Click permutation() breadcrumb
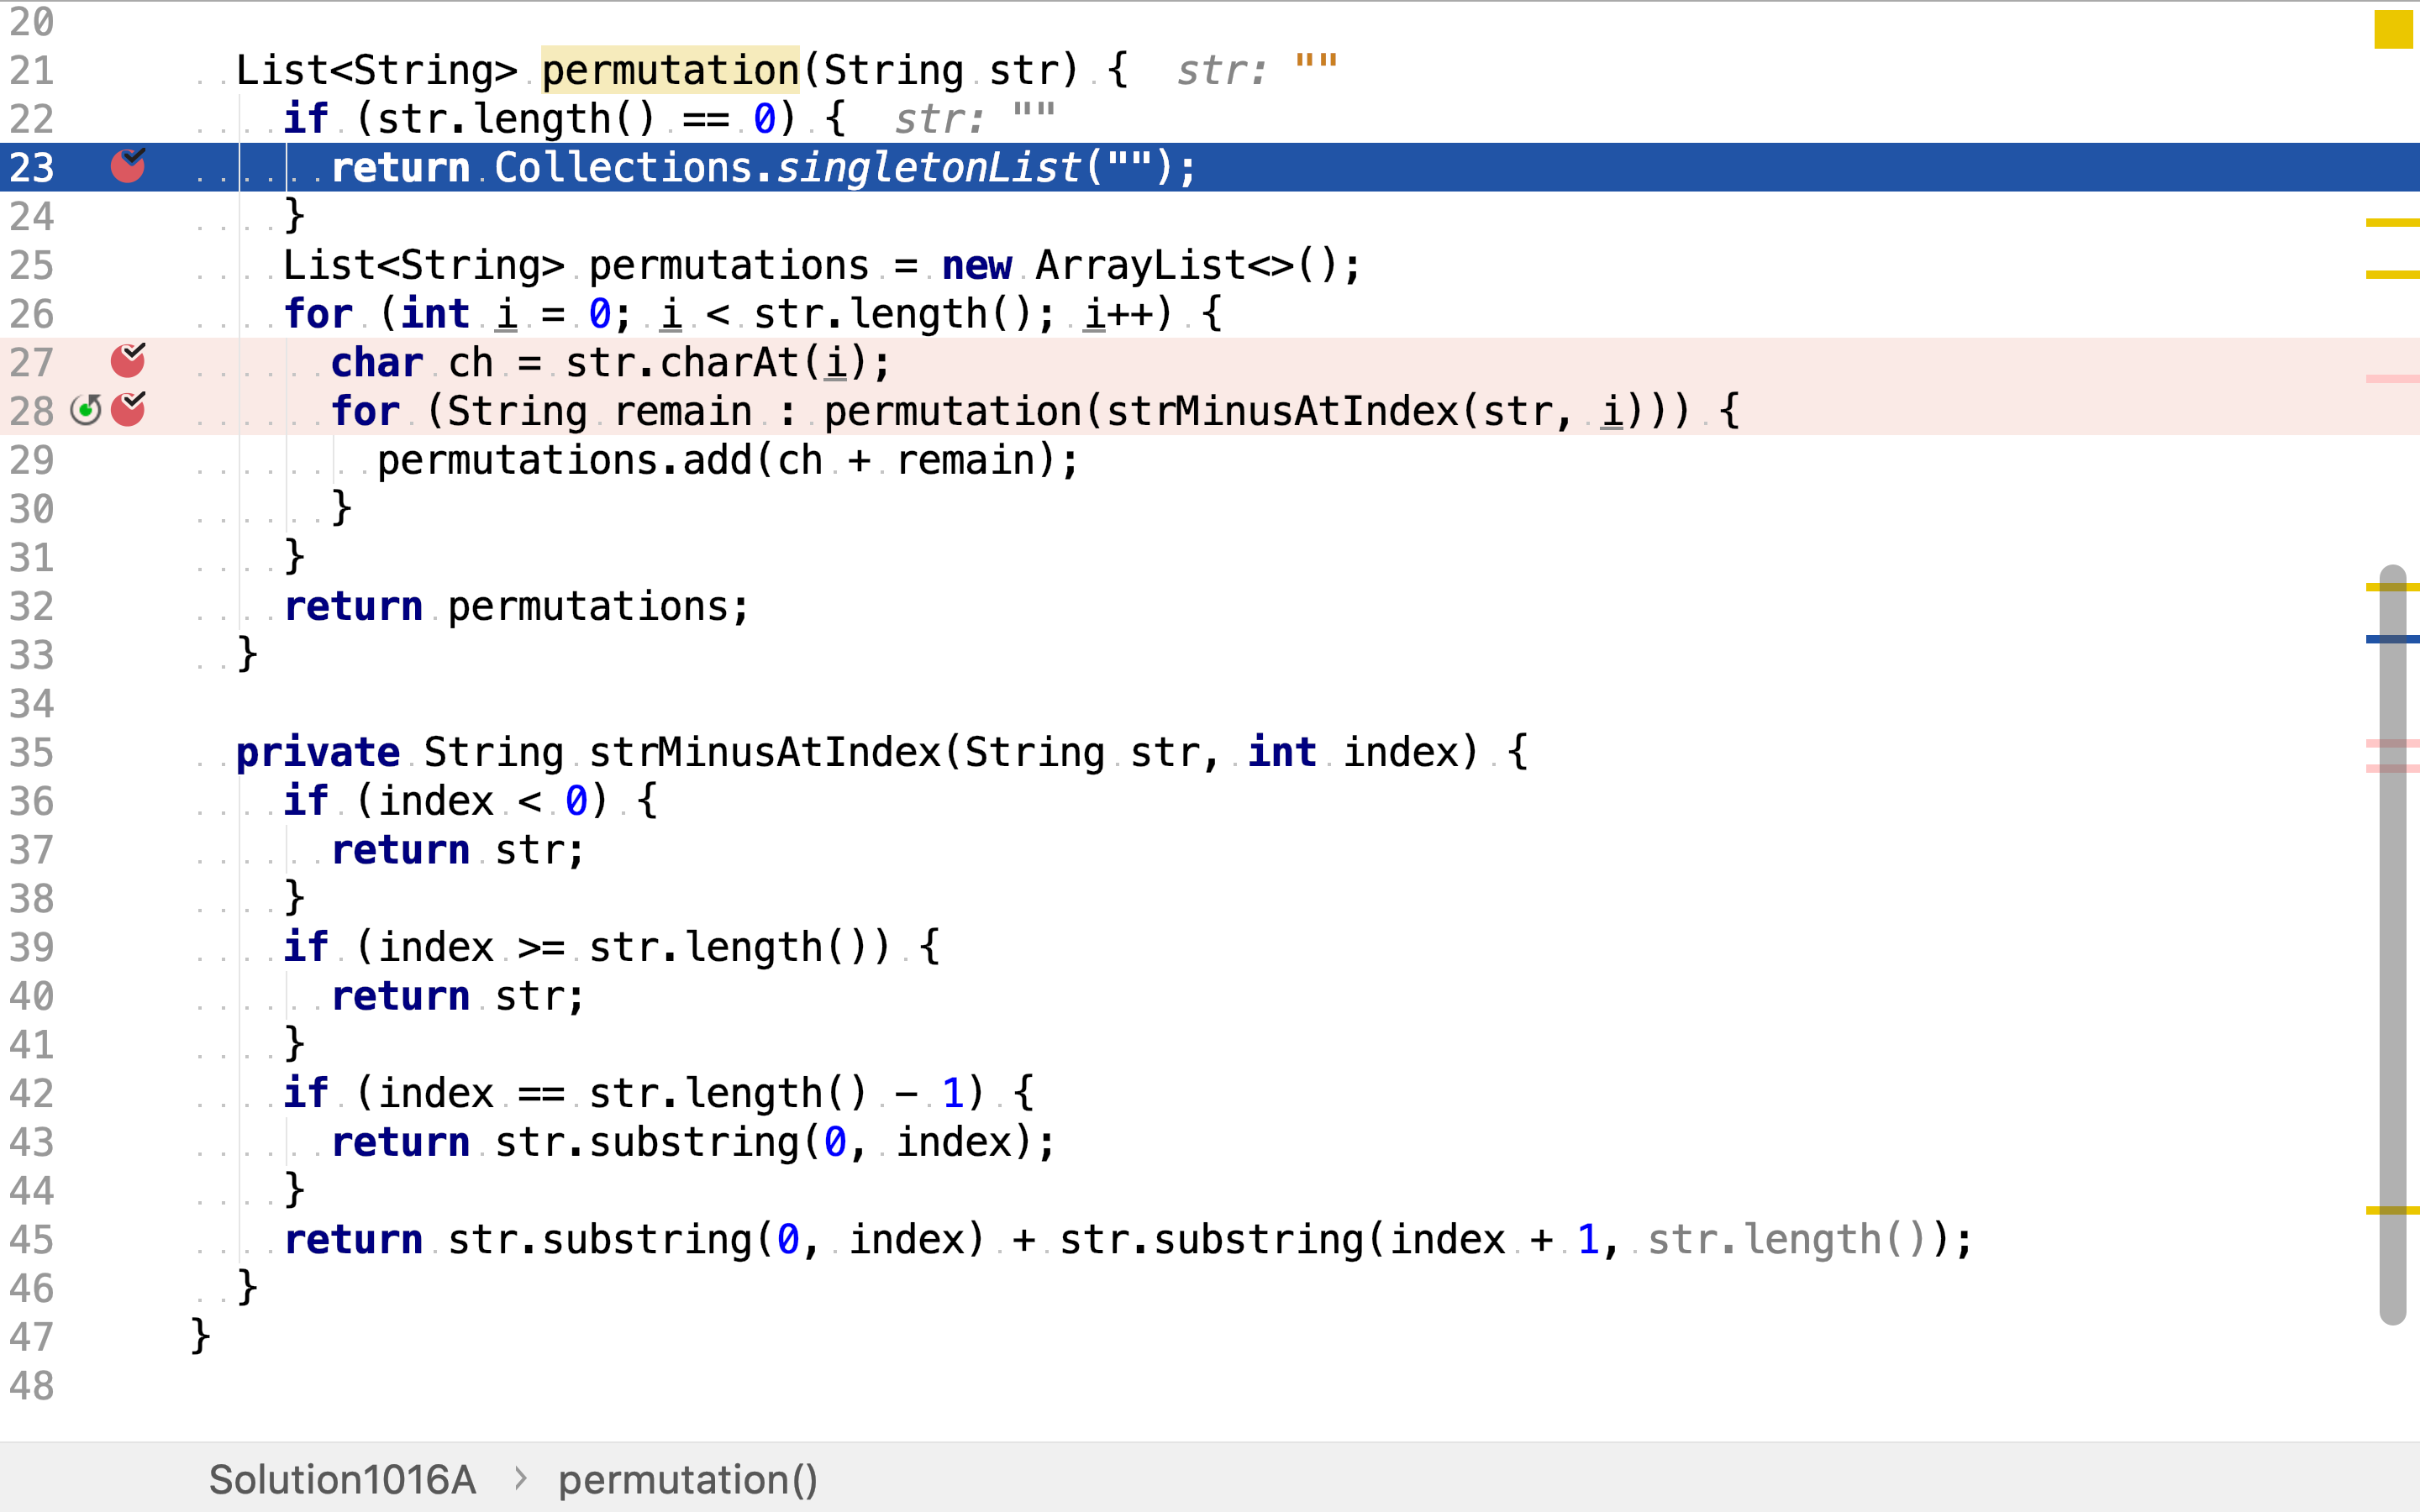The width and height of the screenshot is (2420, 1512). (x=688, y=1479)
